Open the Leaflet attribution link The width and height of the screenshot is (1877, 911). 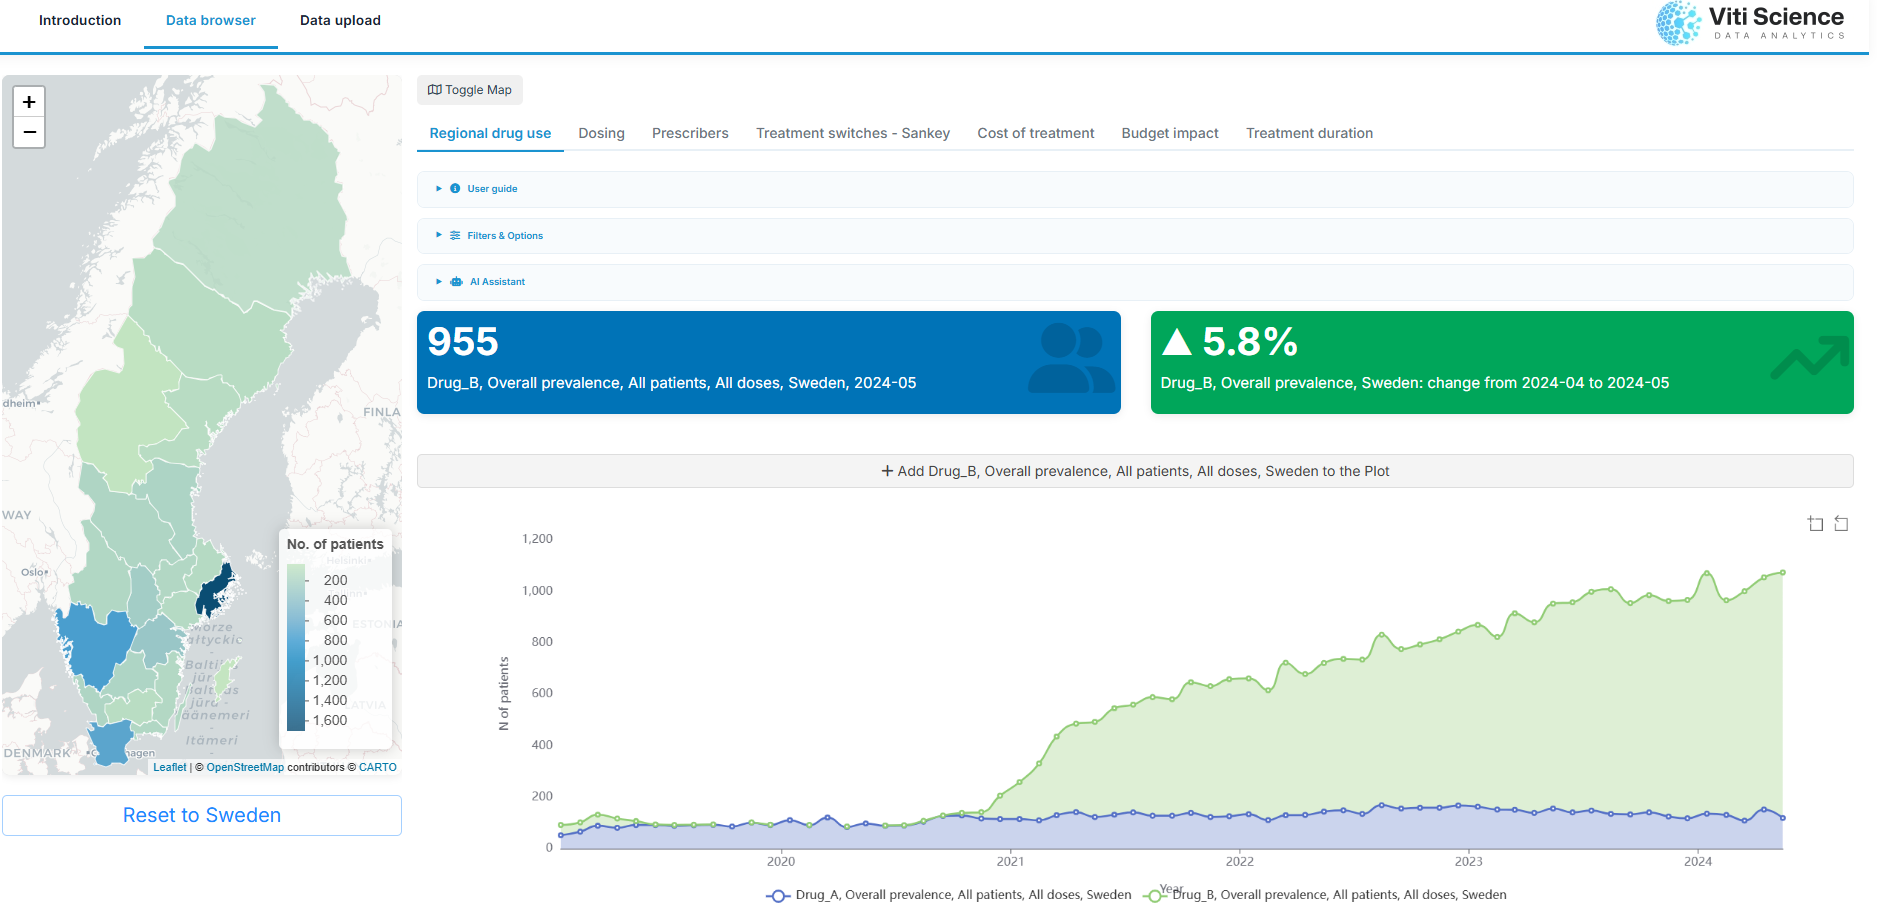pos(170,768)
